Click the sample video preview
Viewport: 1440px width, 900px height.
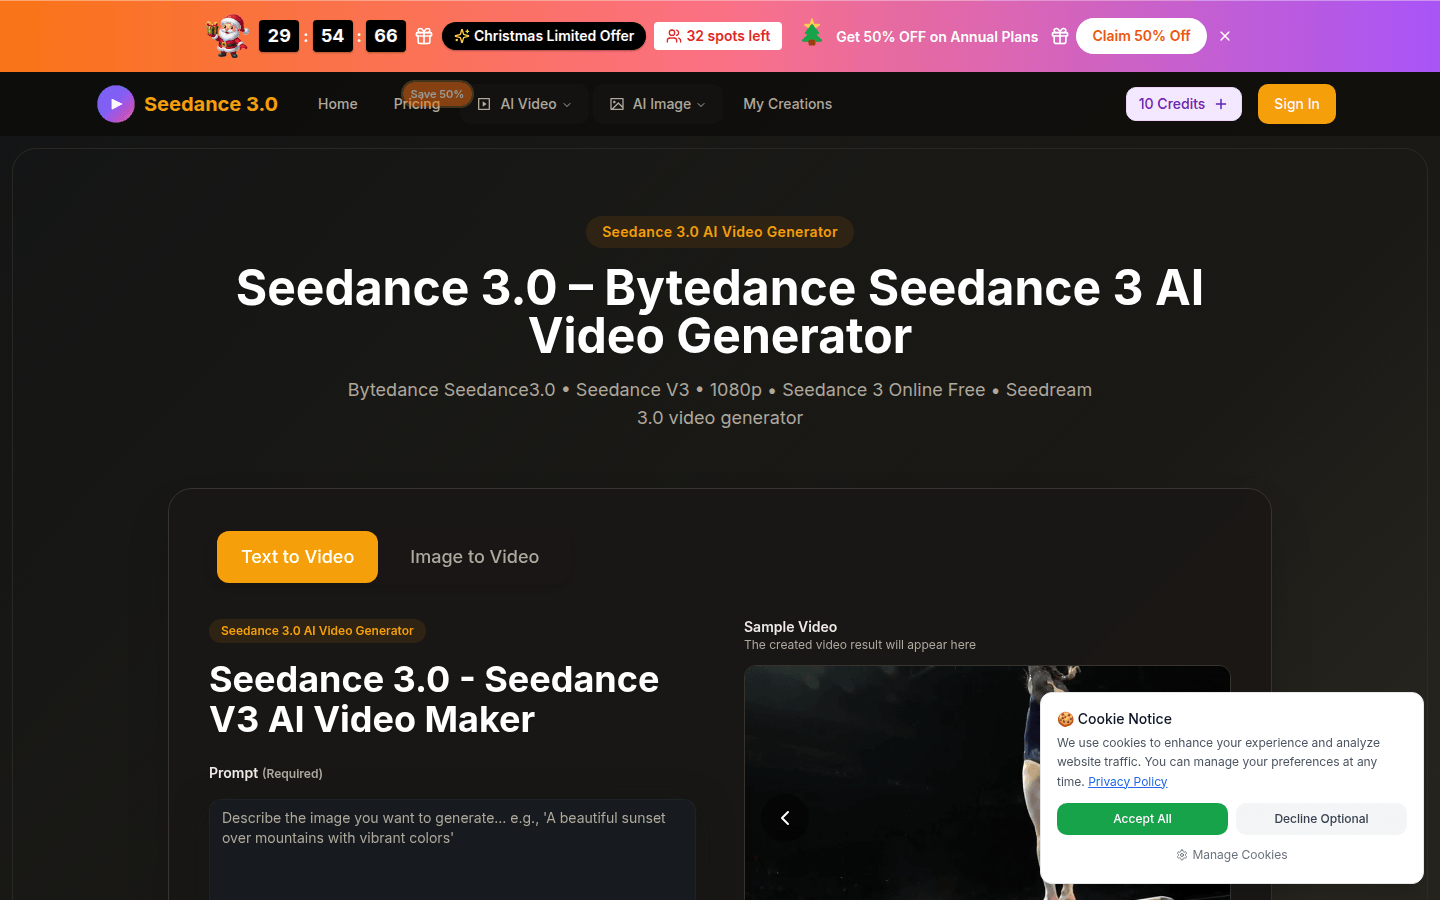(x=987, y=783)
